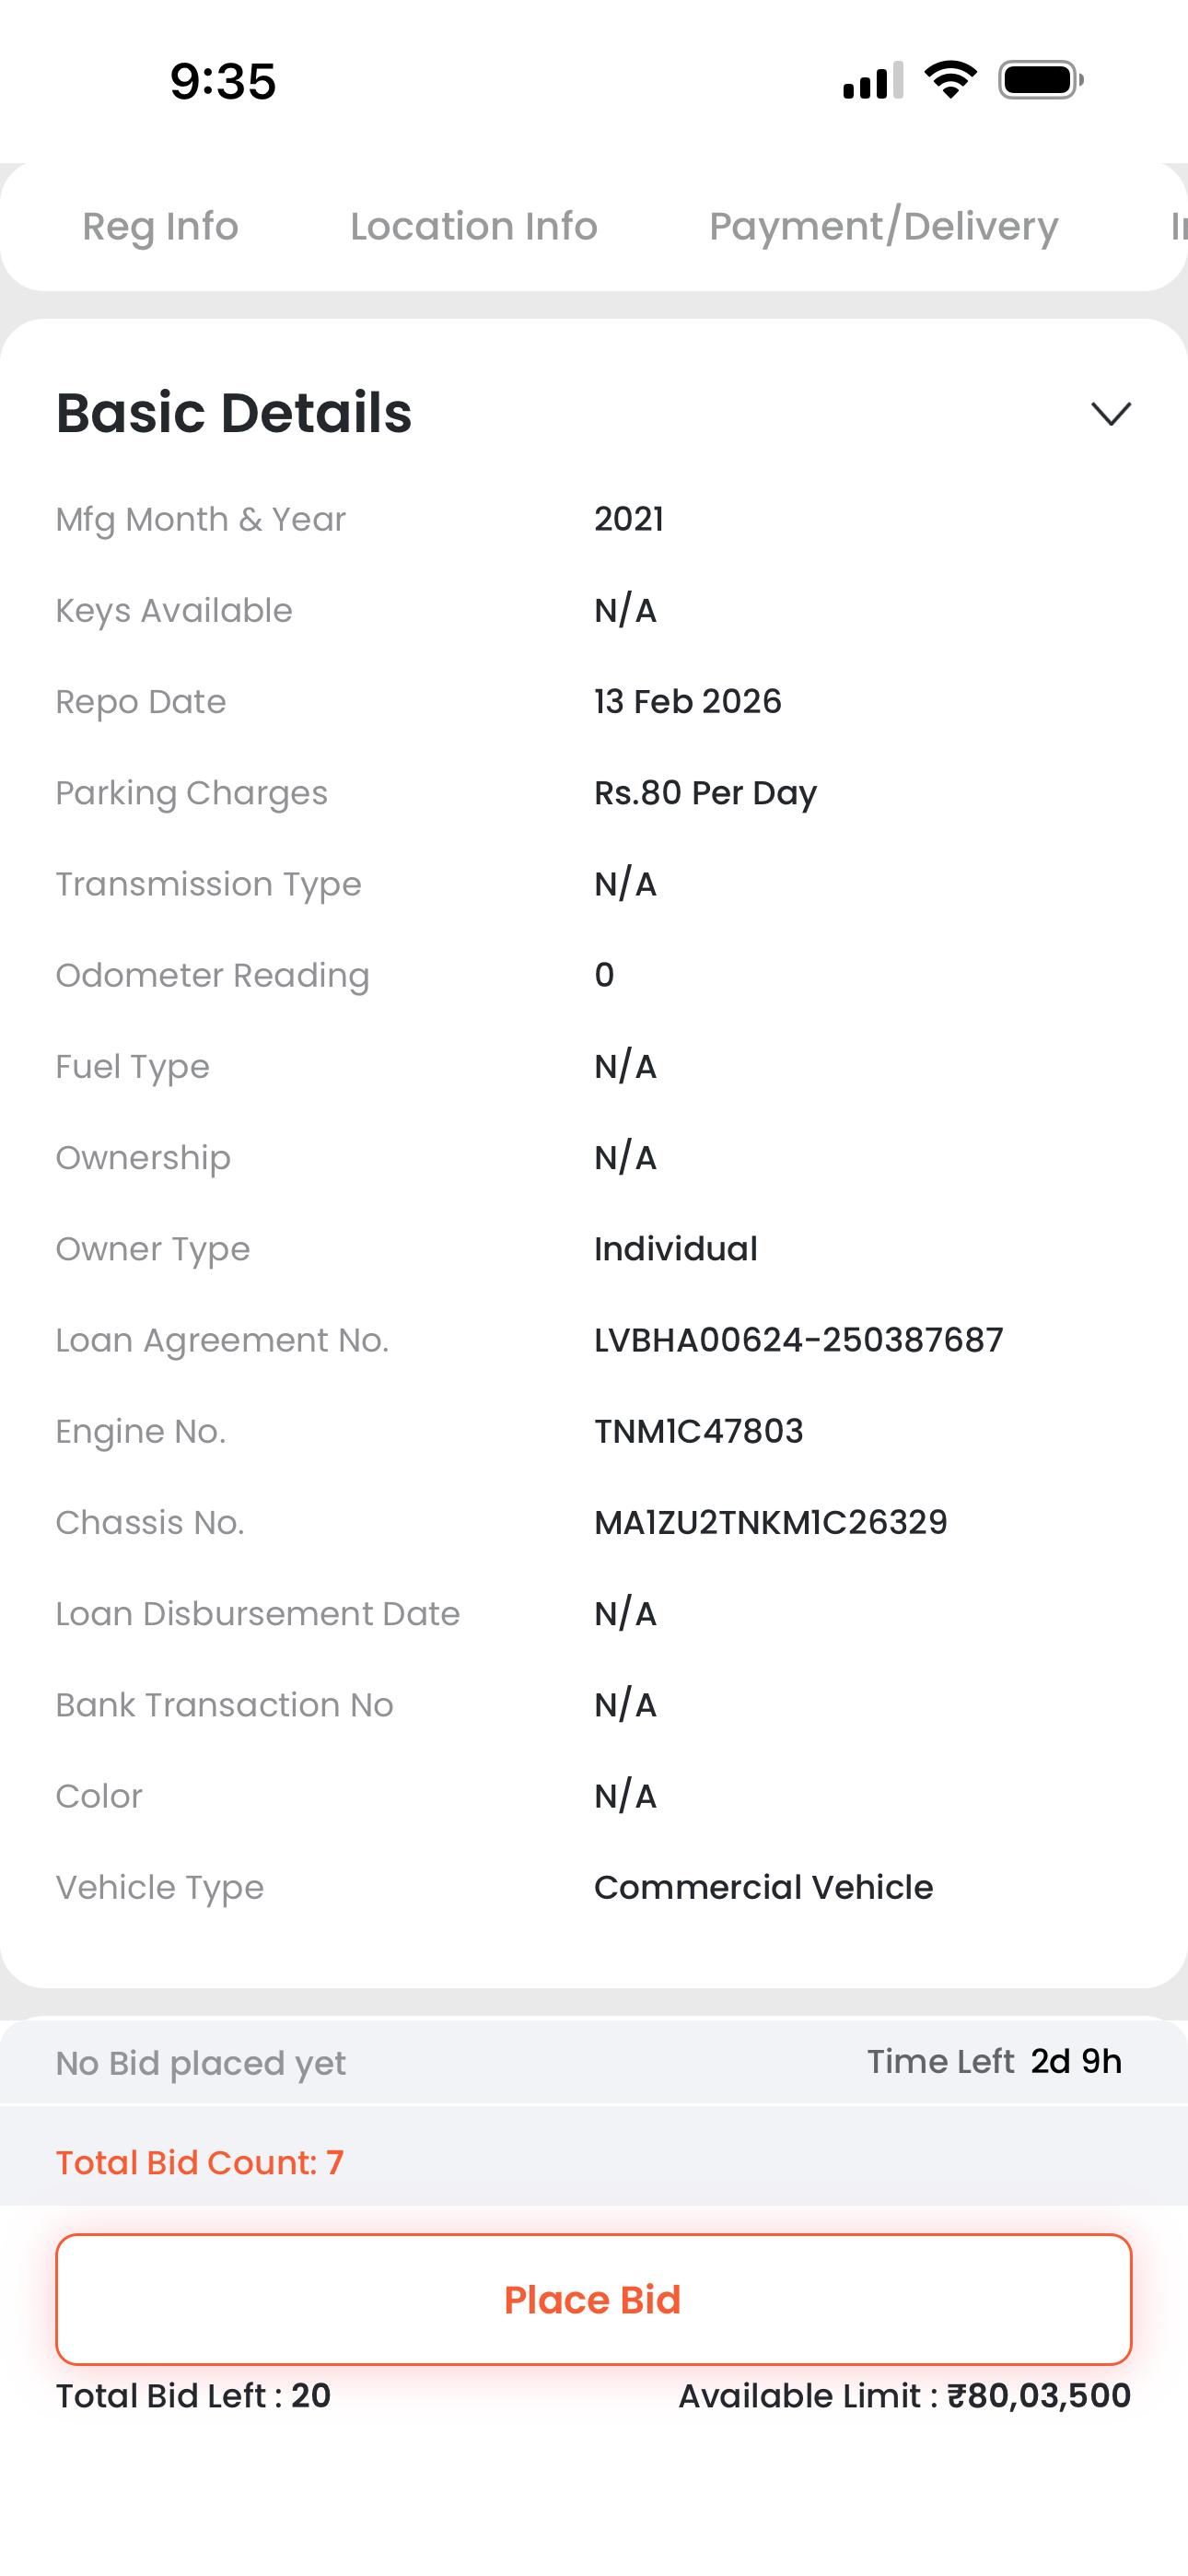Click the Basic Details heading
The height and width of the screenshot is (2576, 1188).
point(234,413)
